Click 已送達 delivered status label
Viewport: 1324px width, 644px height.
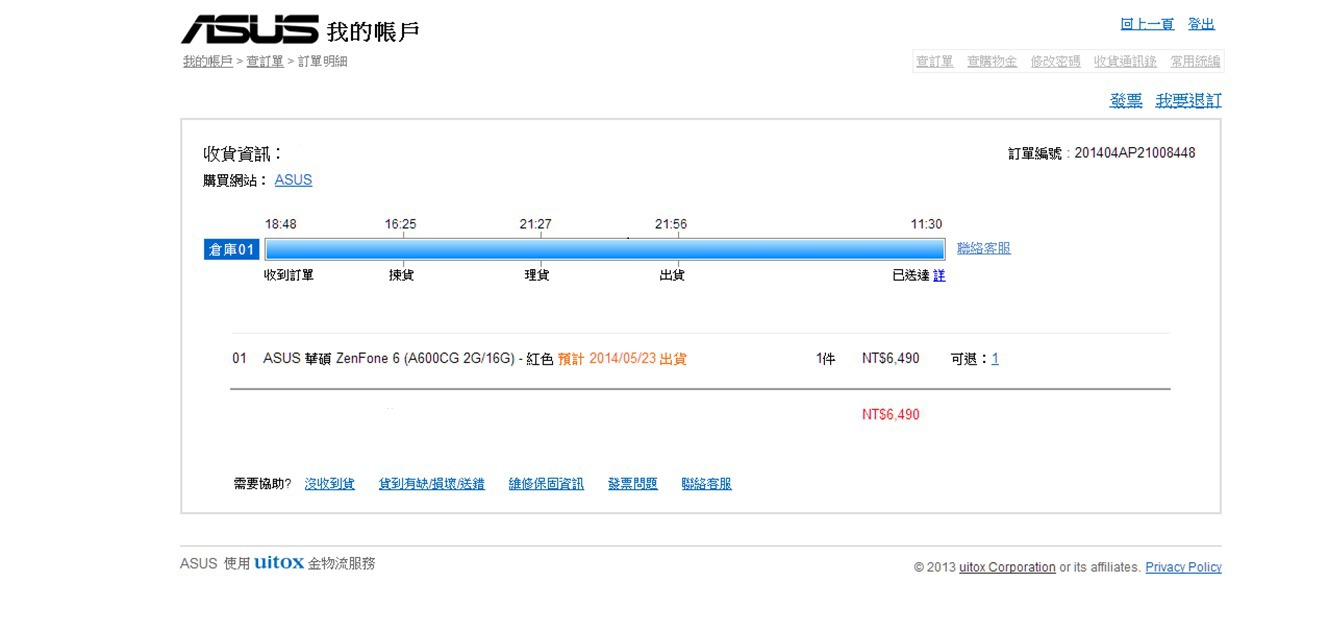pyautogui.click(x=911, y=275)
